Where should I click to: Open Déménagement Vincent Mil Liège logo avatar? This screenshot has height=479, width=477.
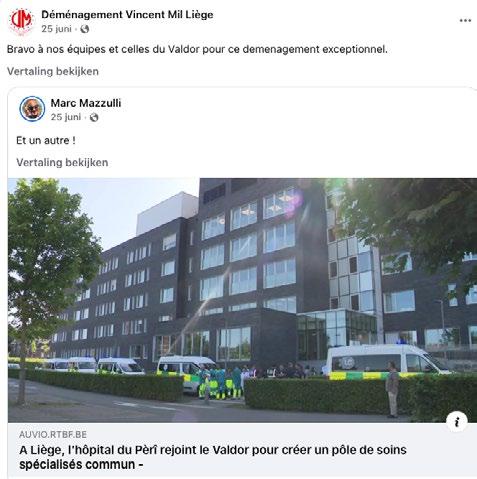[21, 21]
